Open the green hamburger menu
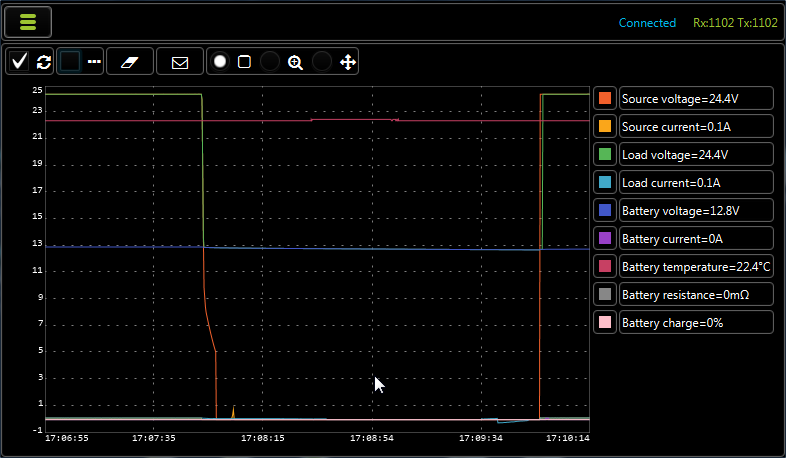786x458 pixels. [28, 22]
